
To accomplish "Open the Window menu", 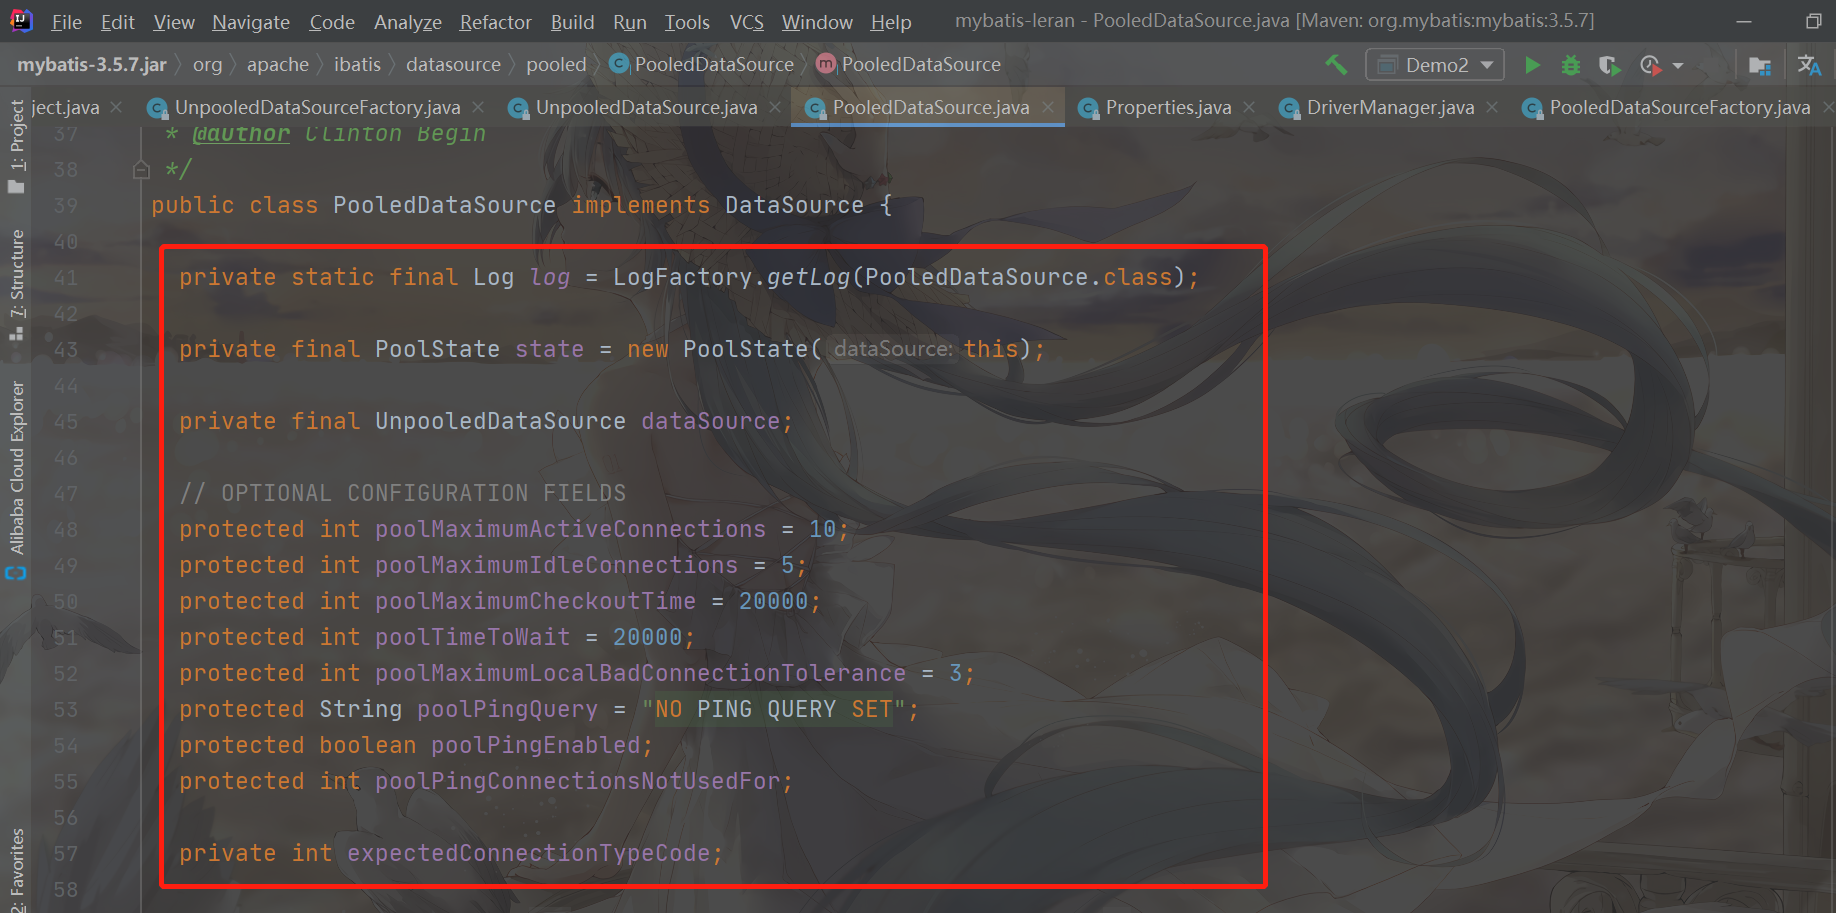I will tap(817, 22).
